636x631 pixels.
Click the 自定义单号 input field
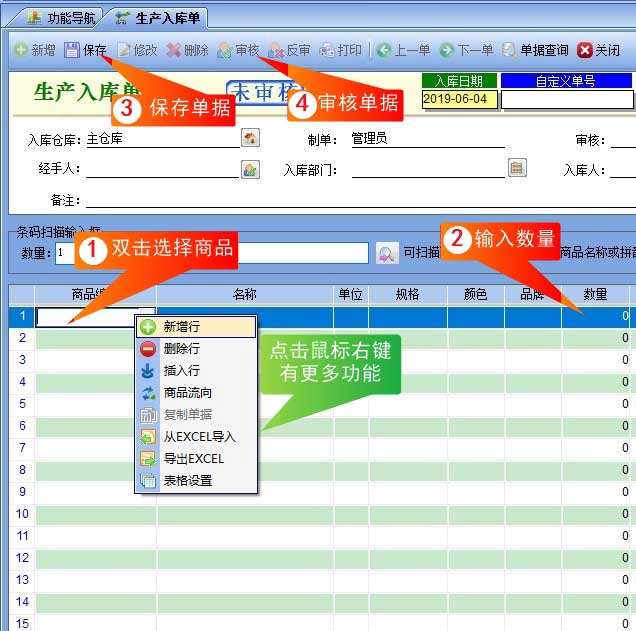click(x=567, y=99)
